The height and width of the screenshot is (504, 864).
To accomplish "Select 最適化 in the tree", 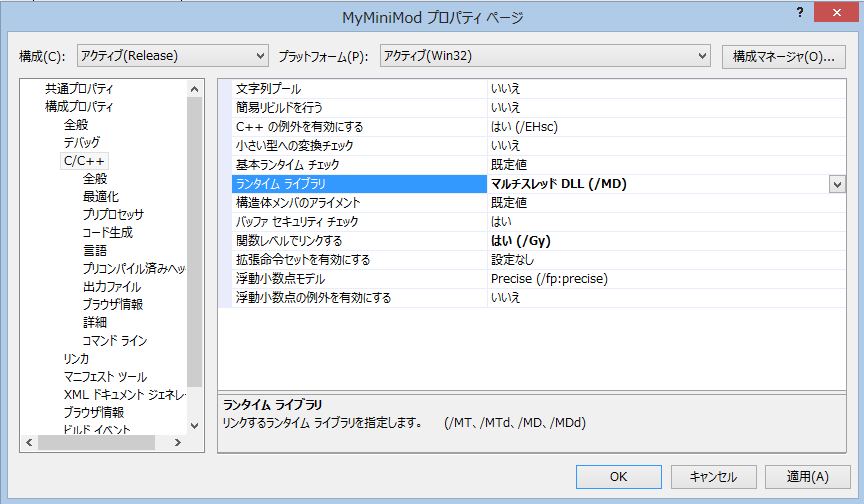I will coord(100,197).
